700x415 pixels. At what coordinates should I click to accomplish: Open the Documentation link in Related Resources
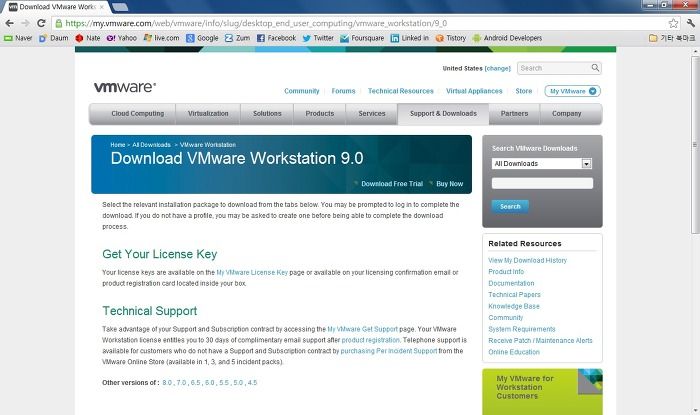[511, 283]
